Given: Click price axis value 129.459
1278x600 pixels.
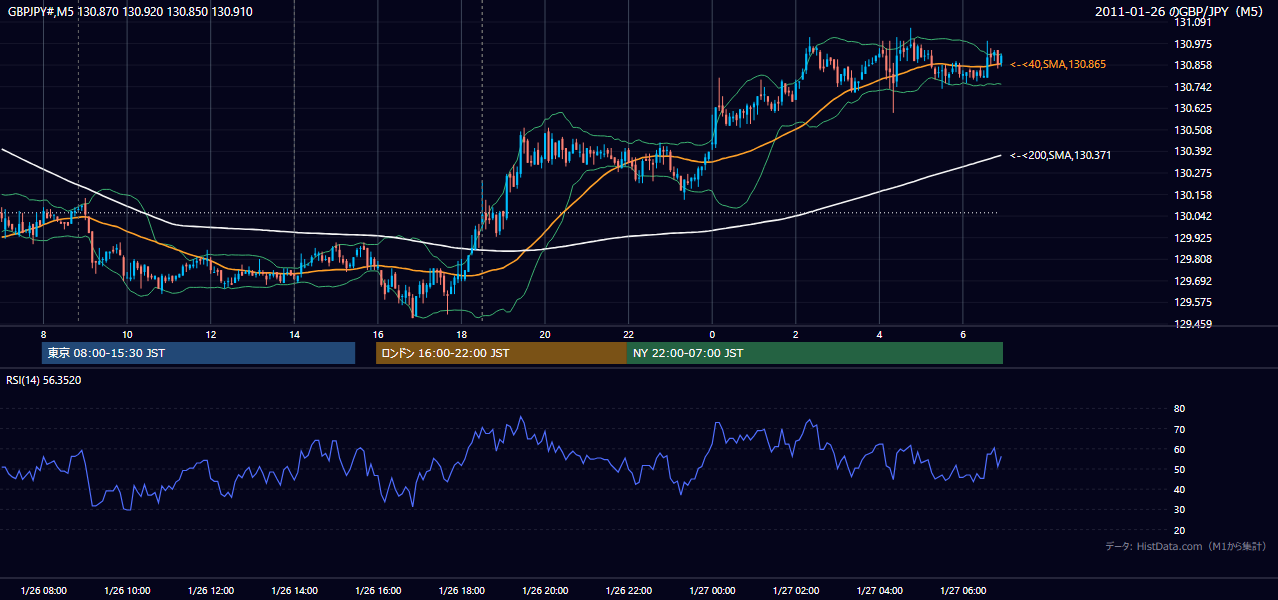Looking at the screenshot, I should point(1192,324).
